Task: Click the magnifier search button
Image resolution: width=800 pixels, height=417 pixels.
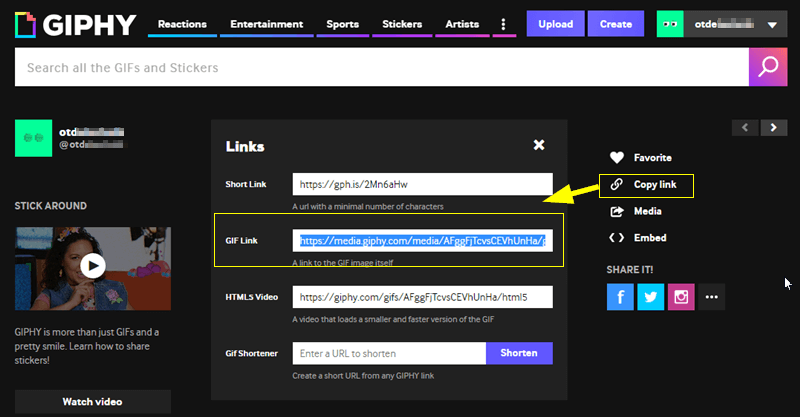Action: pyautogui.click(x=768, y=67)
